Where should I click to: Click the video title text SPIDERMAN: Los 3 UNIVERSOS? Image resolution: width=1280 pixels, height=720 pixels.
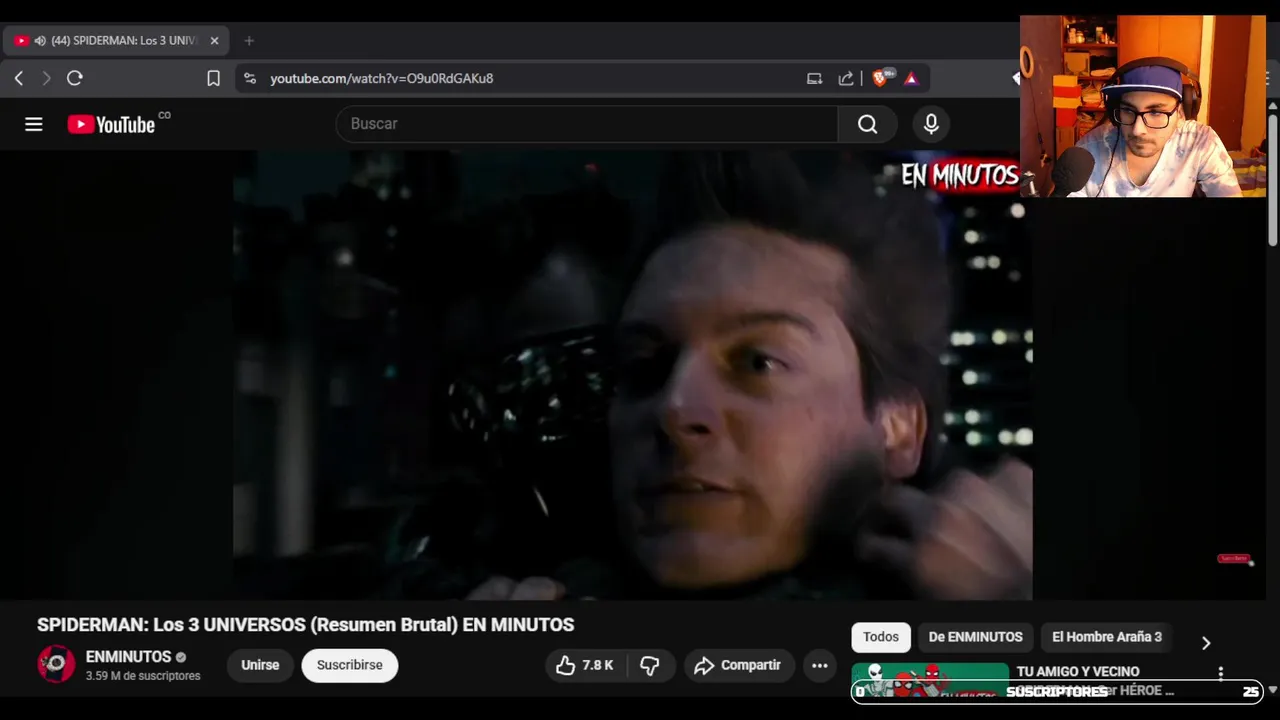(305, 625)
